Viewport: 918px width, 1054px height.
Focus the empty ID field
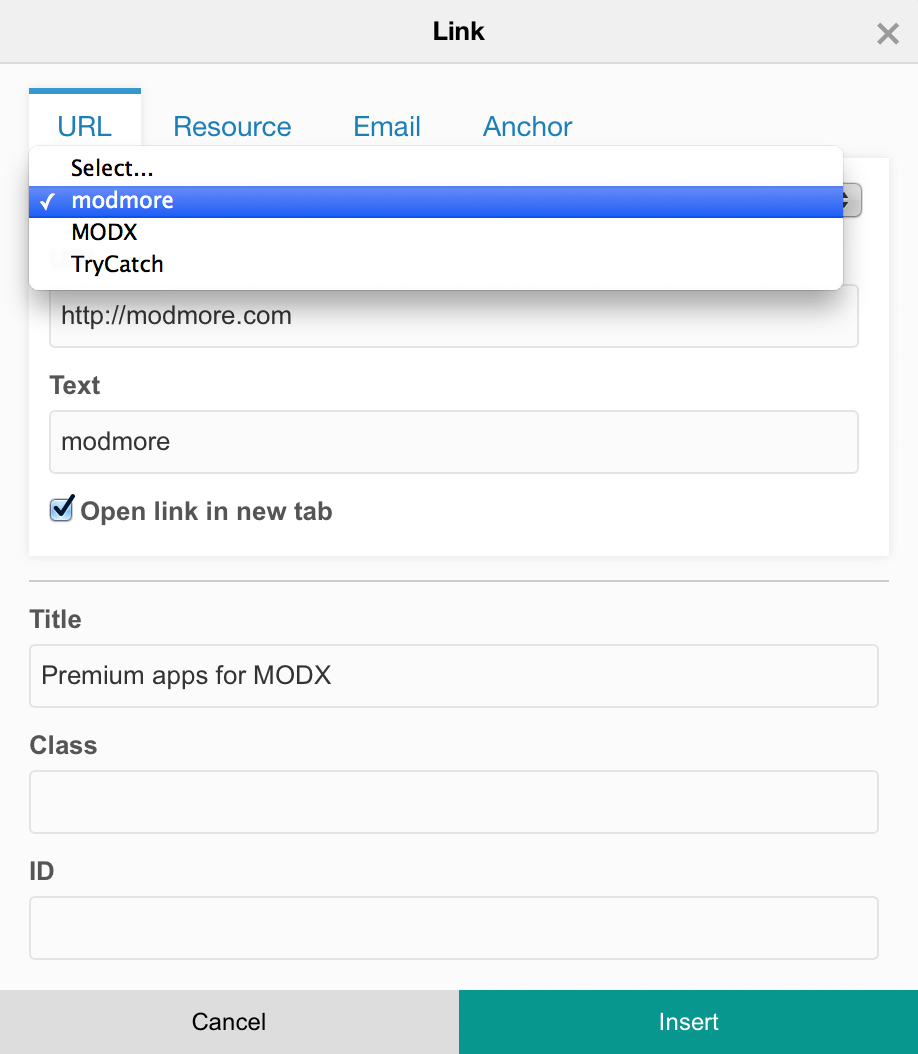pos(454,928)
